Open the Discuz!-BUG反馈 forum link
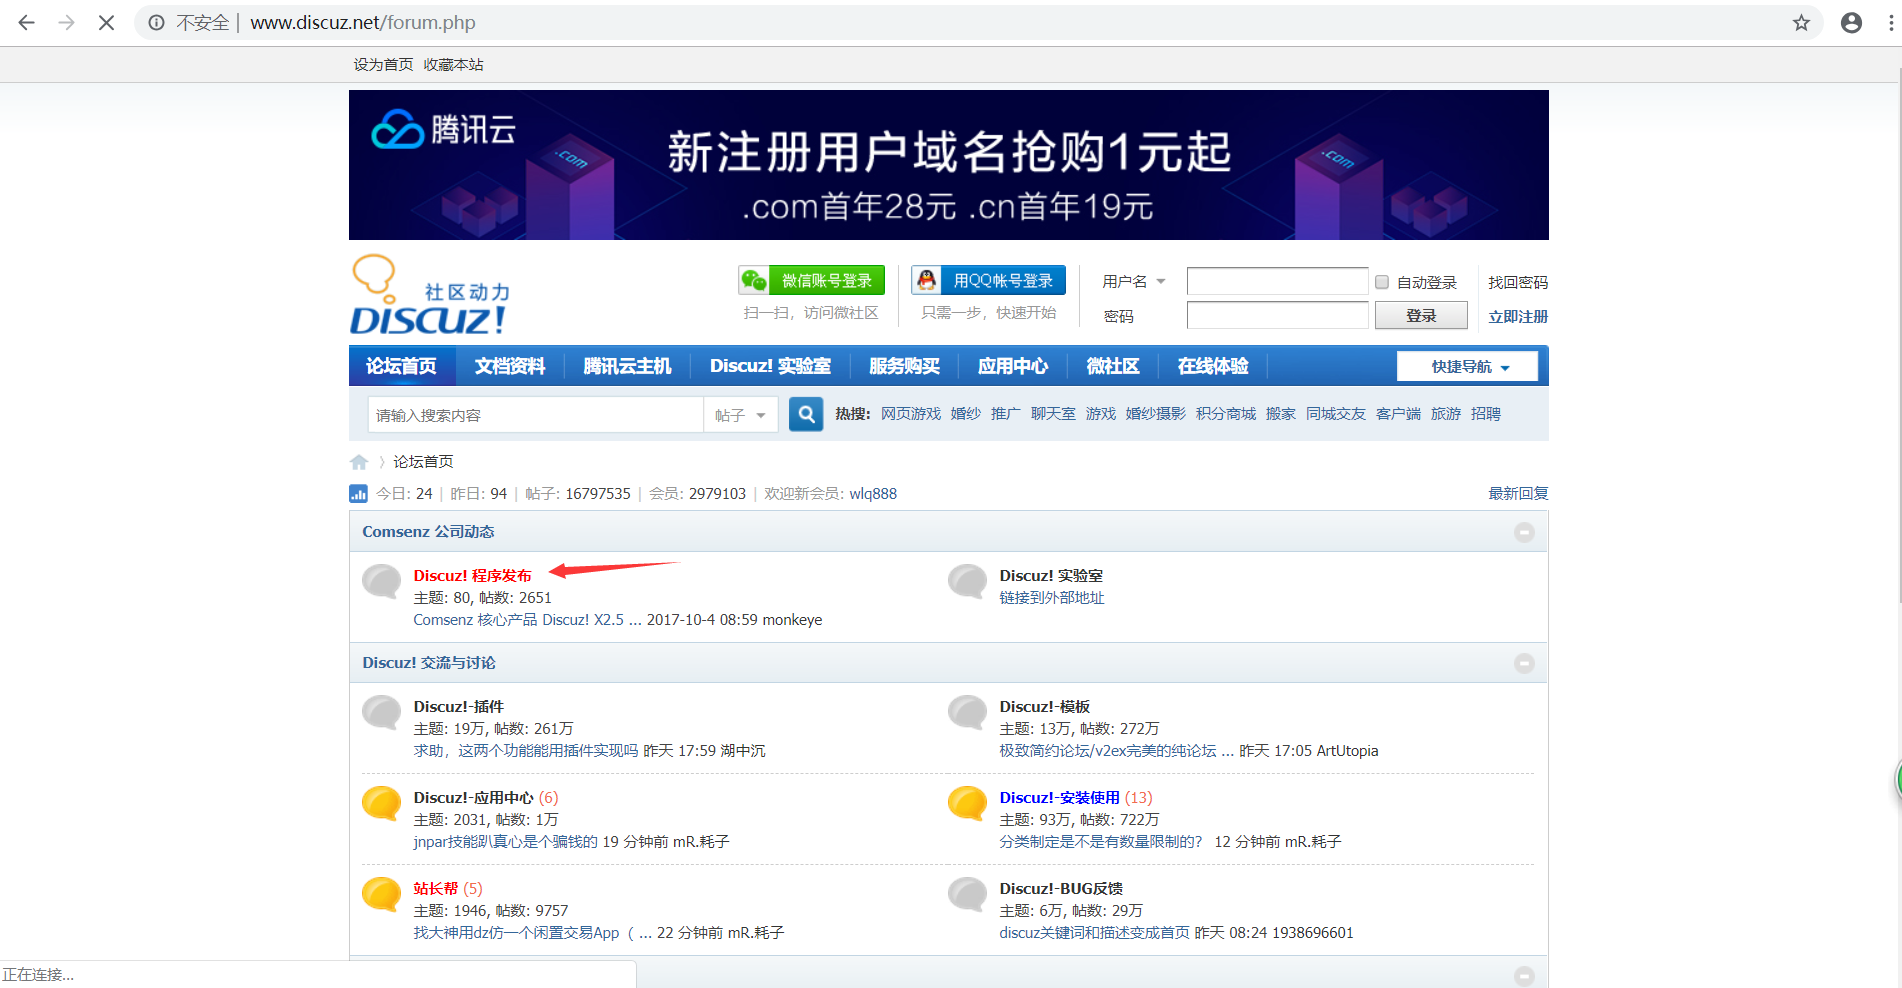This screenshot has height=988, width=1902. pos(1061,888)
